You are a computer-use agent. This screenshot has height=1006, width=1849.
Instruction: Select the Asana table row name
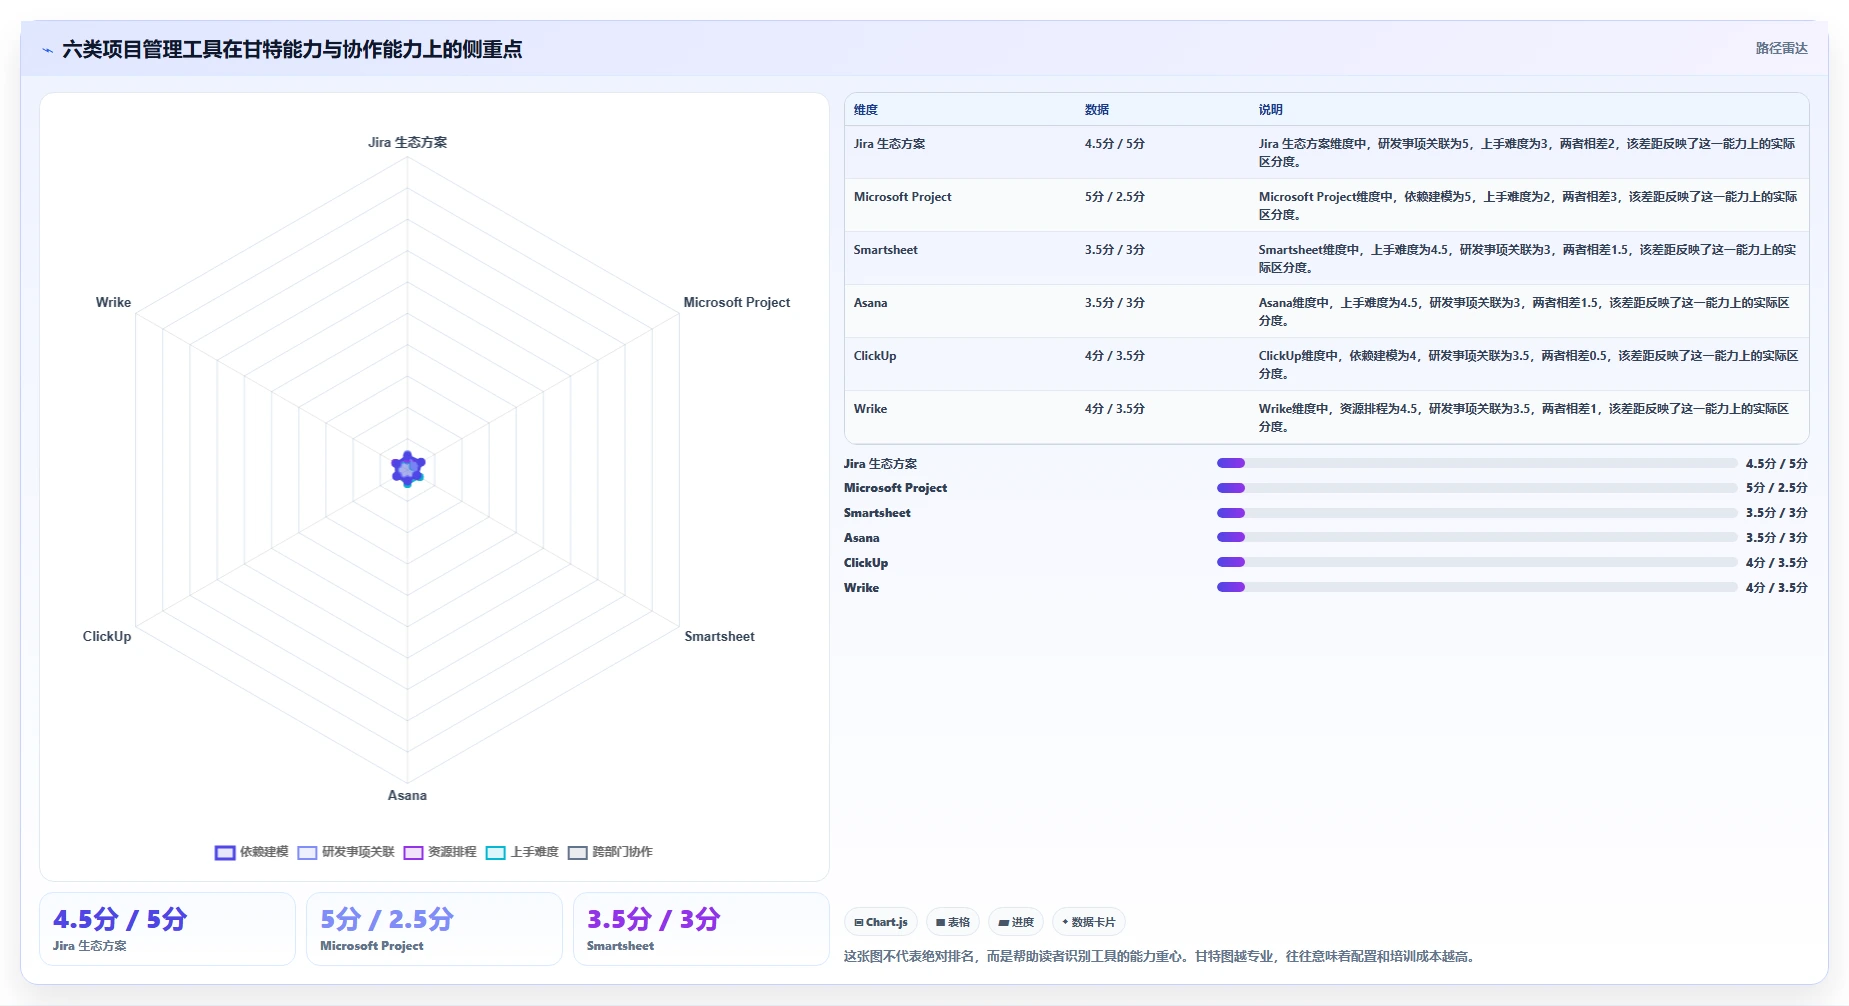click(871, 303)
